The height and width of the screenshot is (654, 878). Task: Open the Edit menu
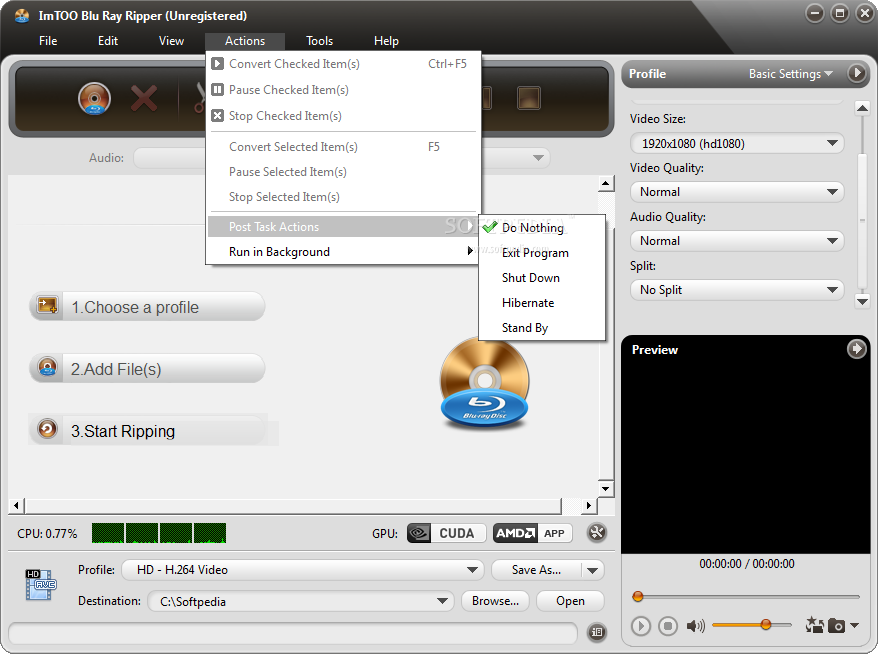pyautogui.click(x=108, y=41)
